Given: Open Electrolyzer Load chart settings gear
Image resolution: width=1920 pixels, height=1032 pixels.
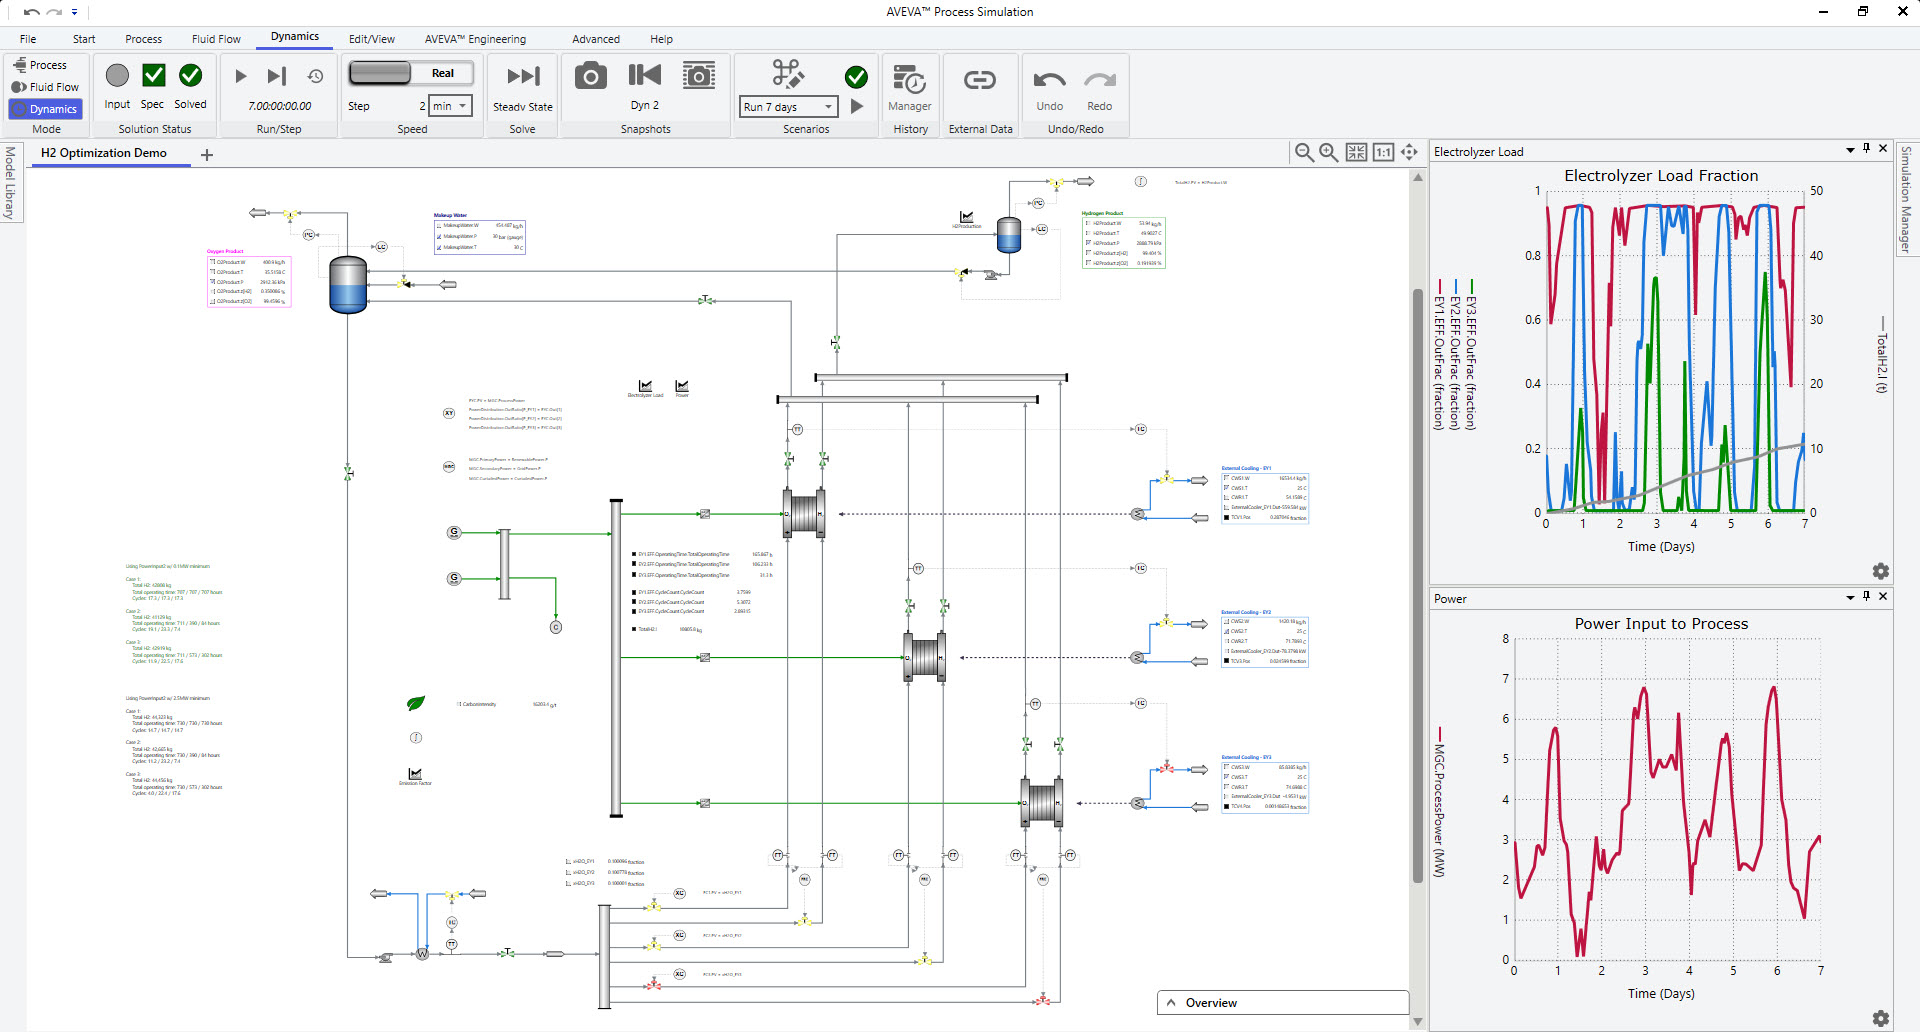Looking at the screenshot, I should [x=1880, y=571].
